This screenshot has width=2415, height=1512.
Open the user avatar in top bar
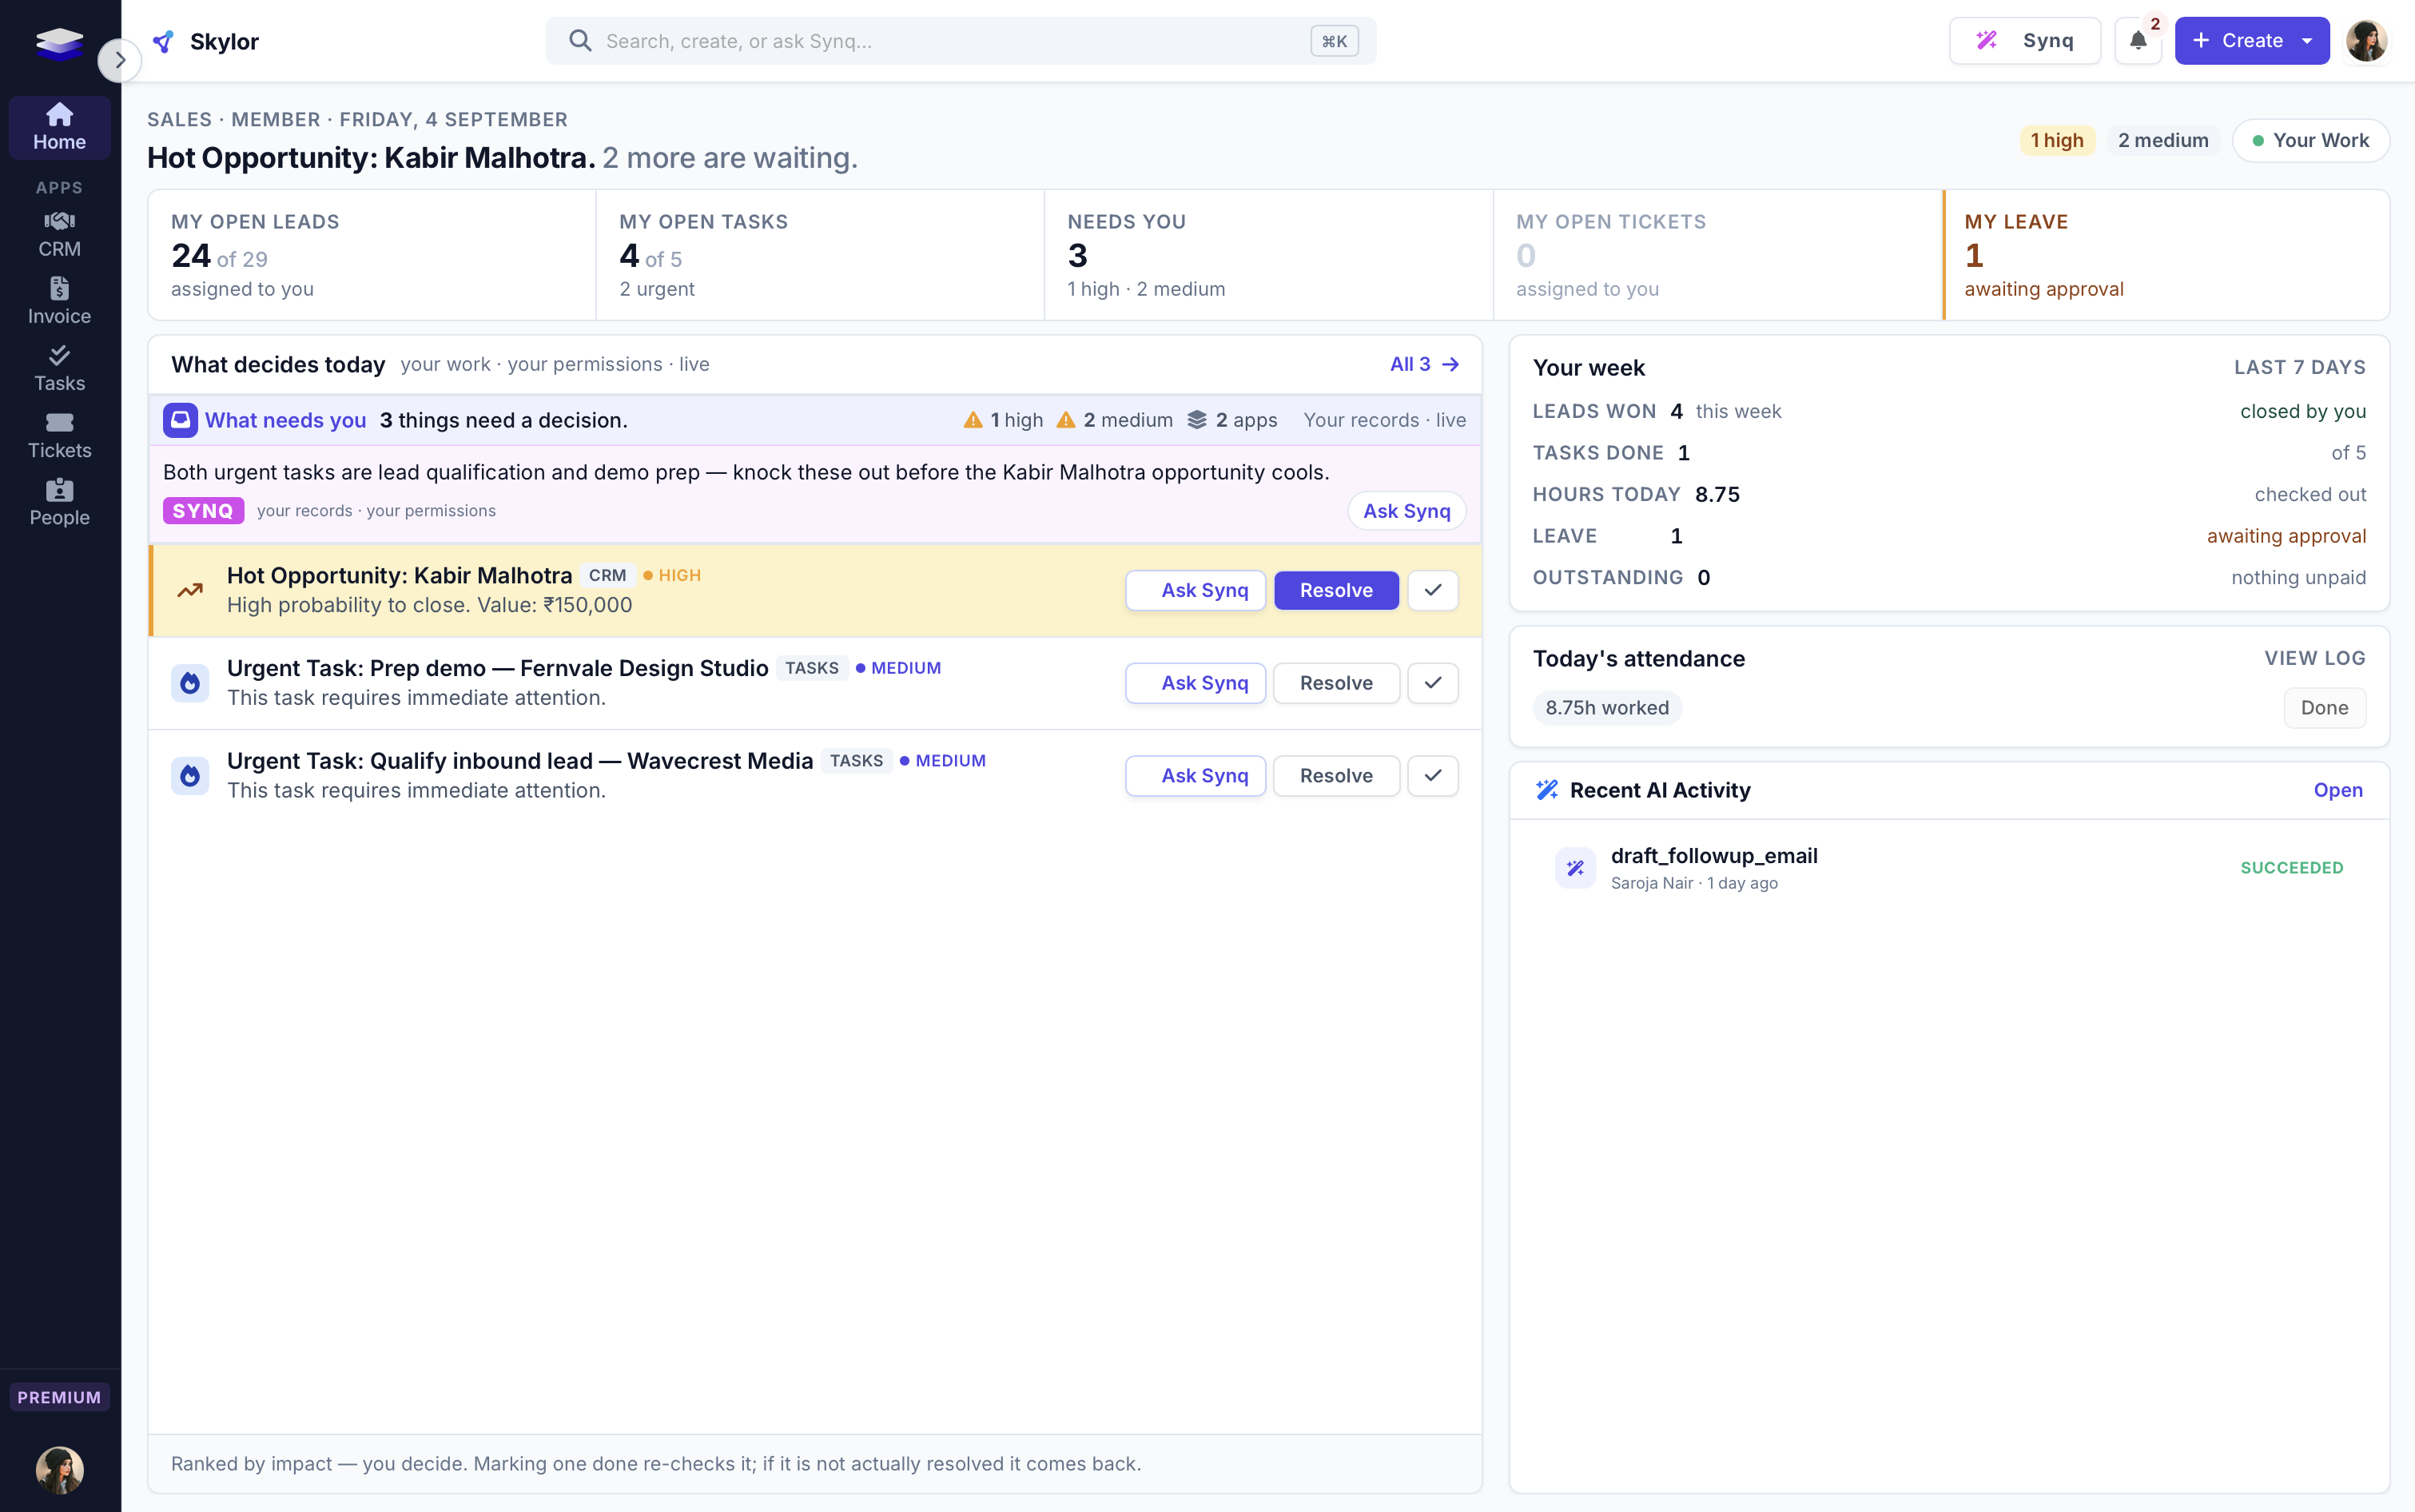pos(2366,41)
